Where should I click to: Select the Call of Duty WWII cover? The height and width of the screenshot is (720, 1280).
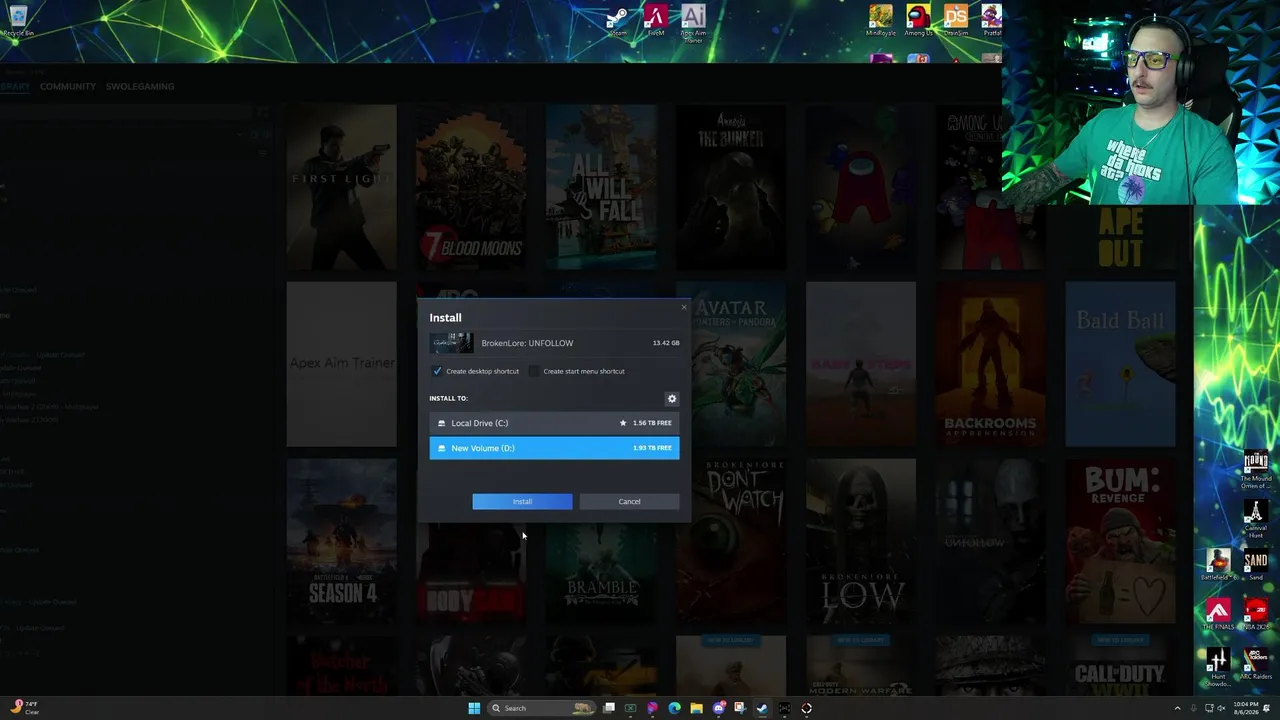pos(1120,665)
